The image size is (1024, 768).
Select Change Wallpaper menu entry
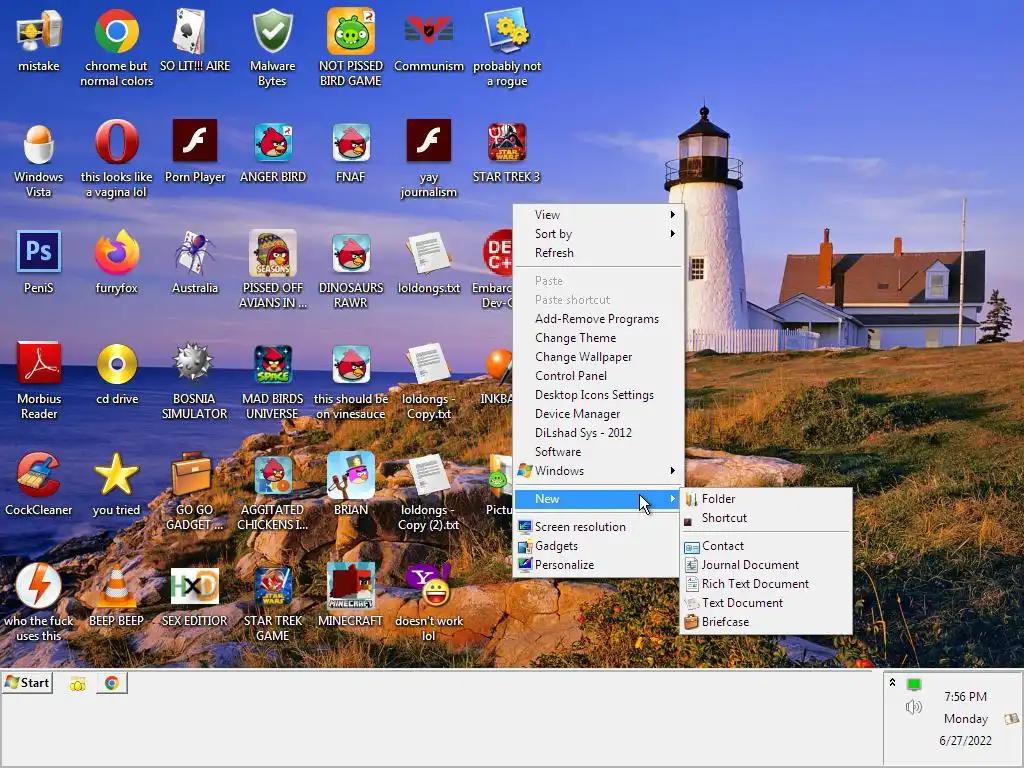(x=598, y=357)
